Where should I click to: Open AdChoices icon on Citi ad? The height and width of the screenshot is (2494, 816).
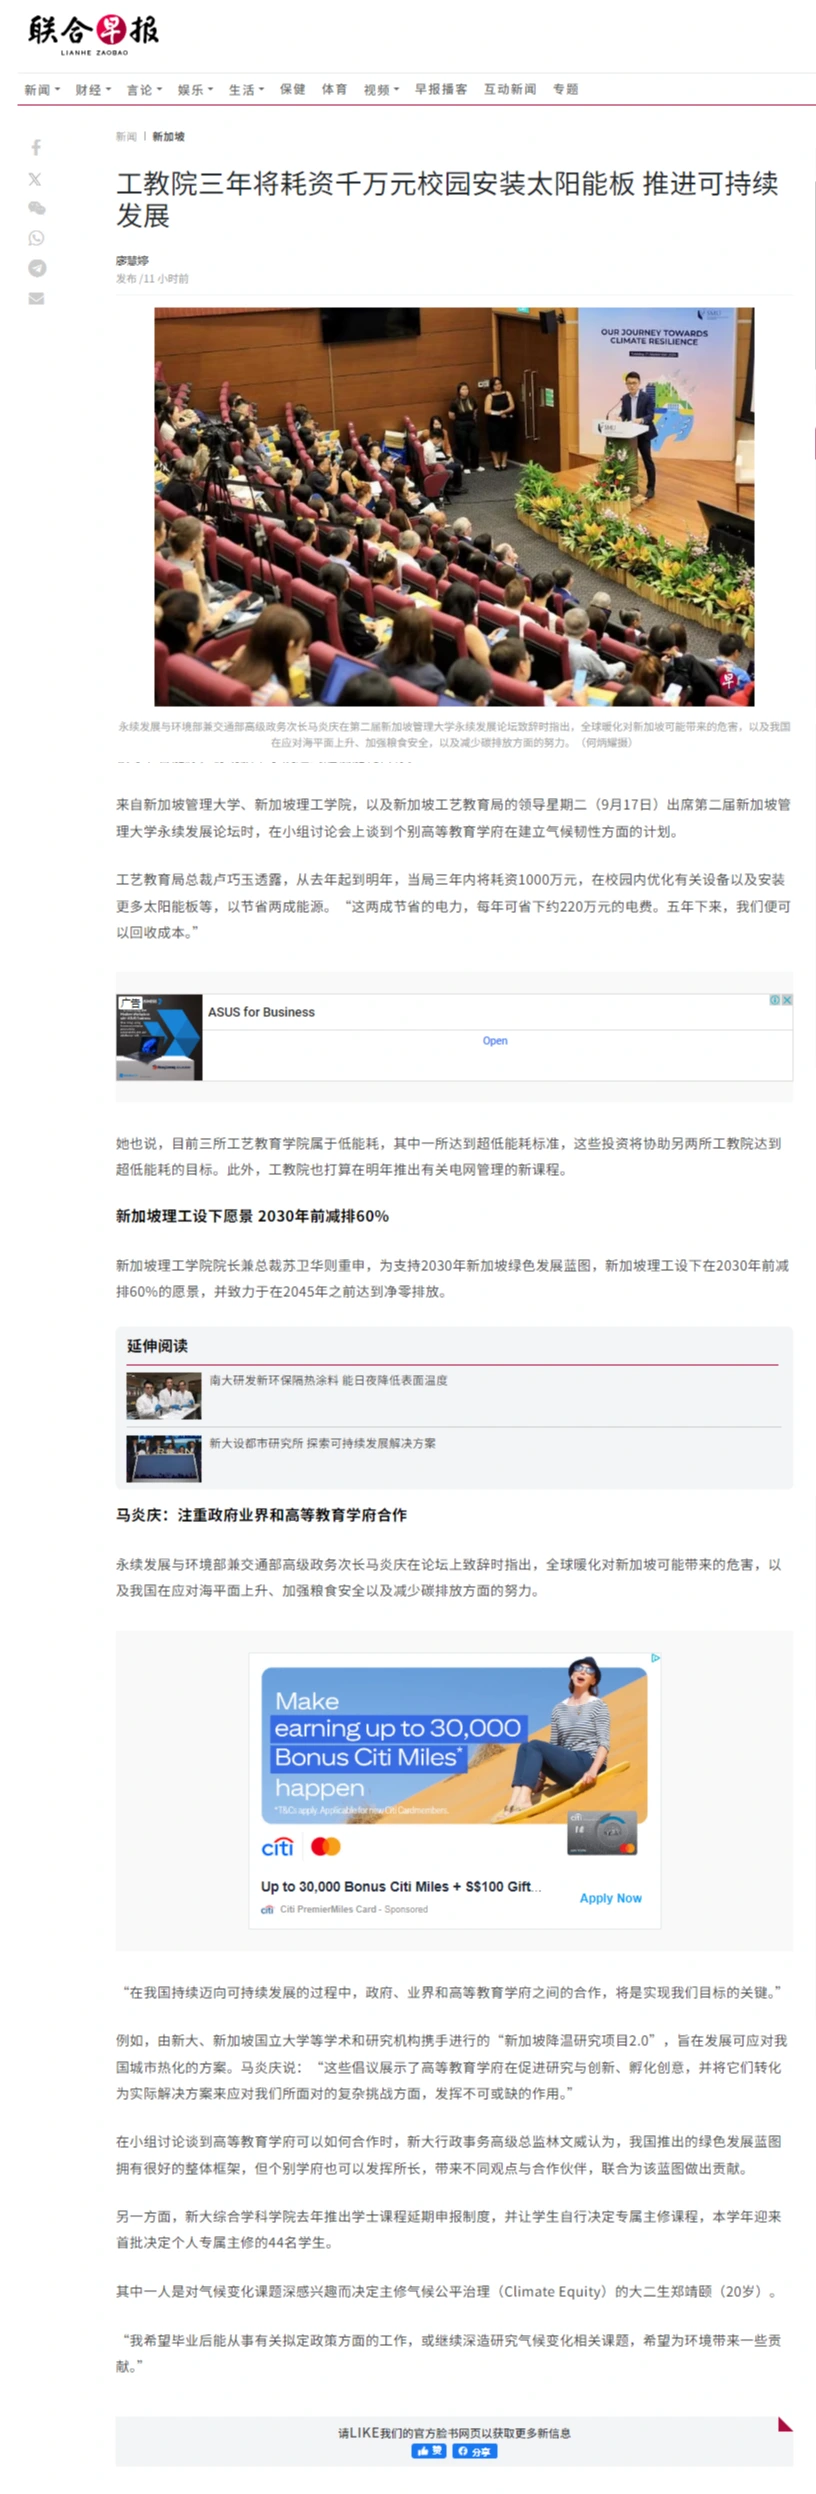tap(655, 1657)
